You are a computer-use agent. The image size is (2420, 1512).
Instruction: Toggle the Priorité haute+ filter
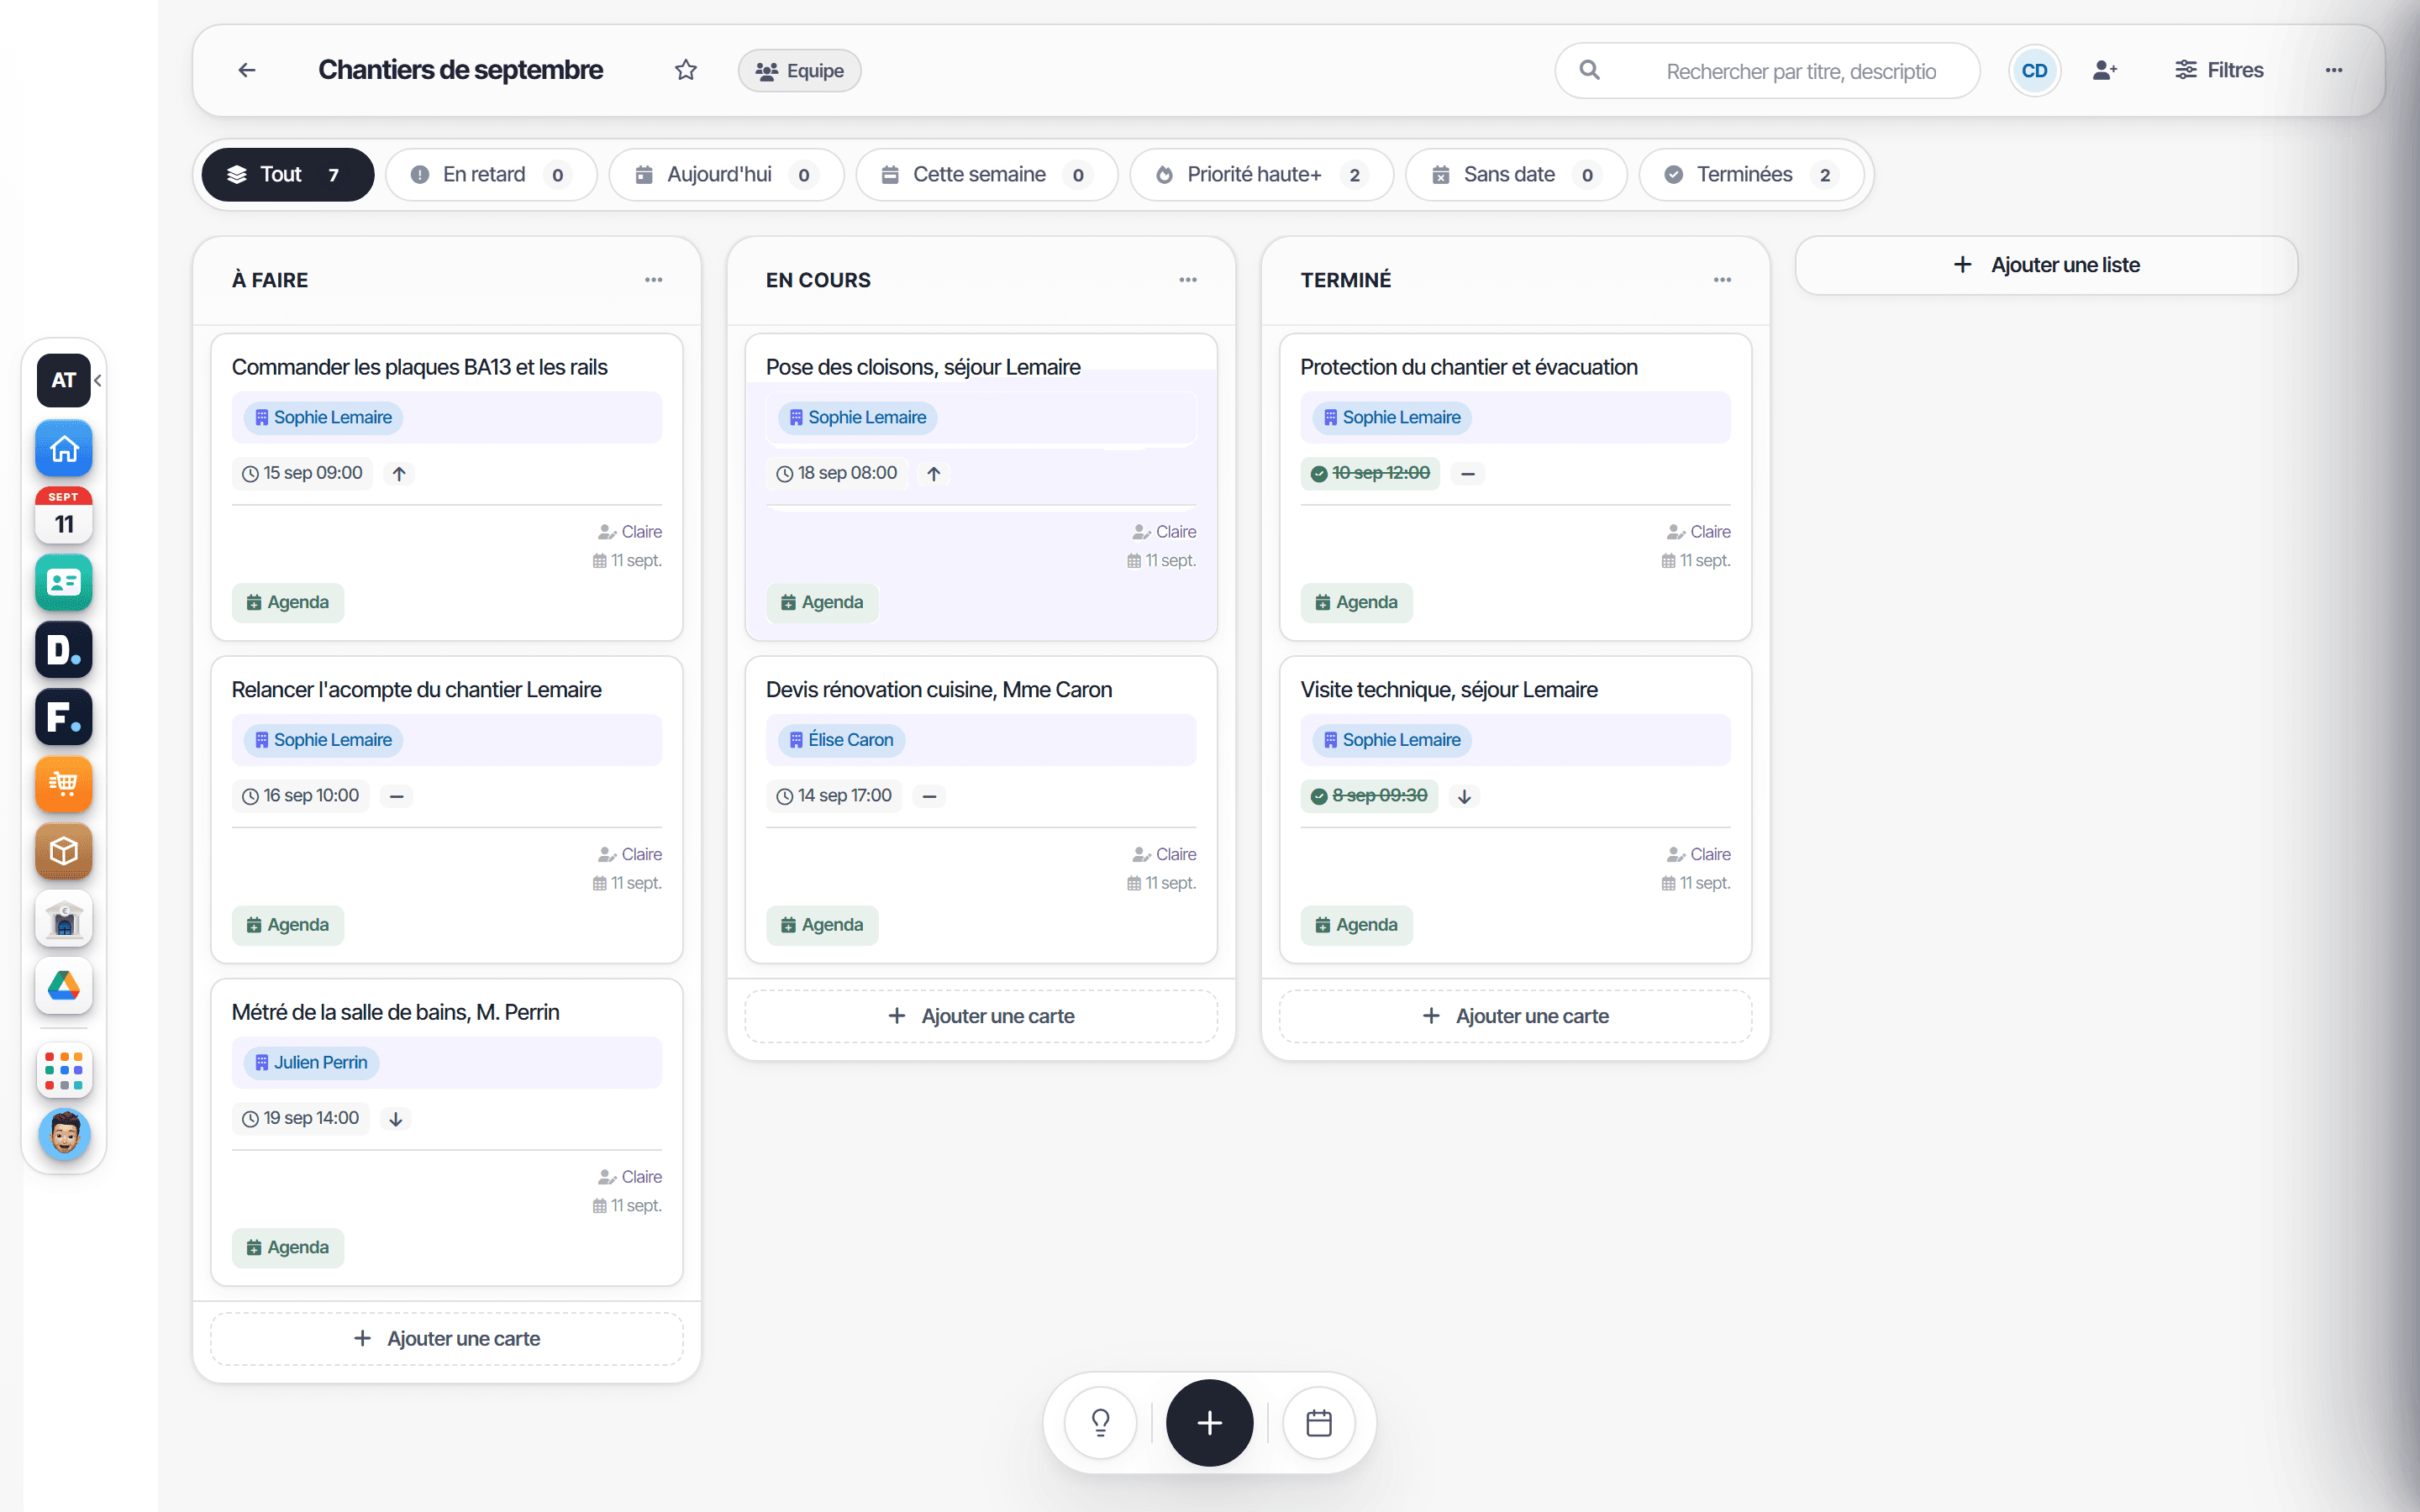tap(1262, 175)
